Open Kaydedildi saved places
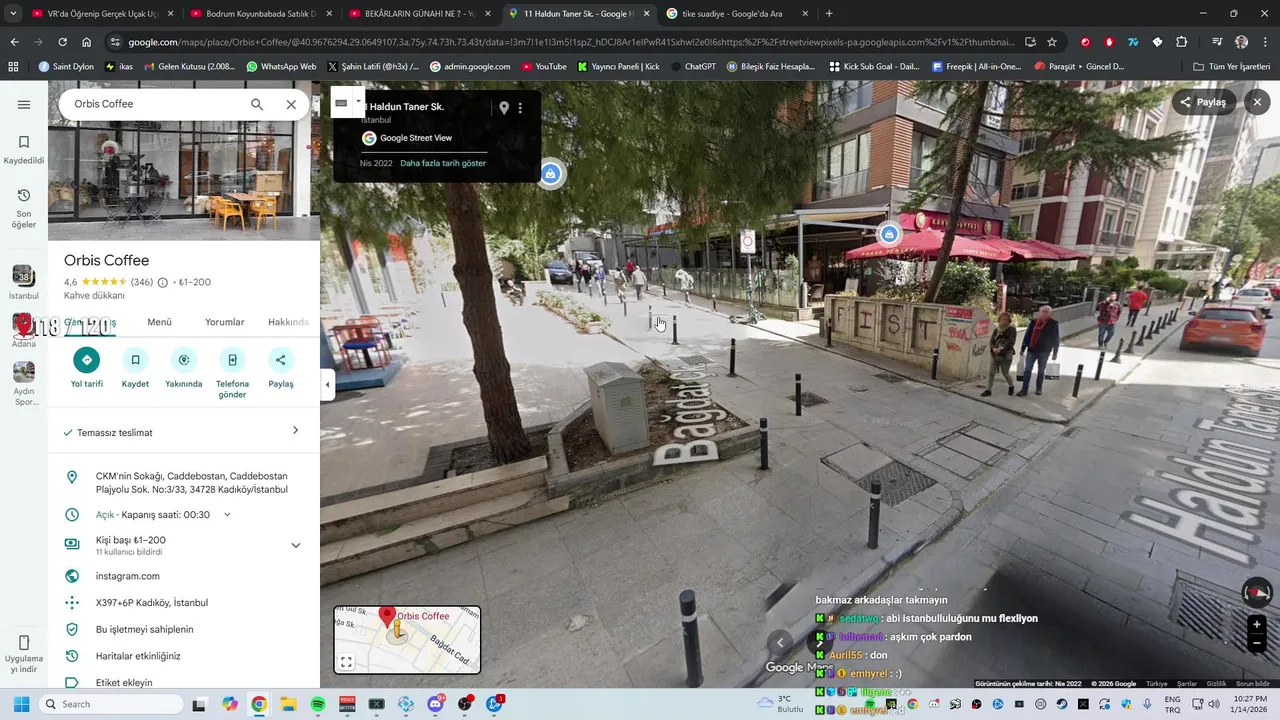Viewport: 1280px width, 720px height. point(24,150)
